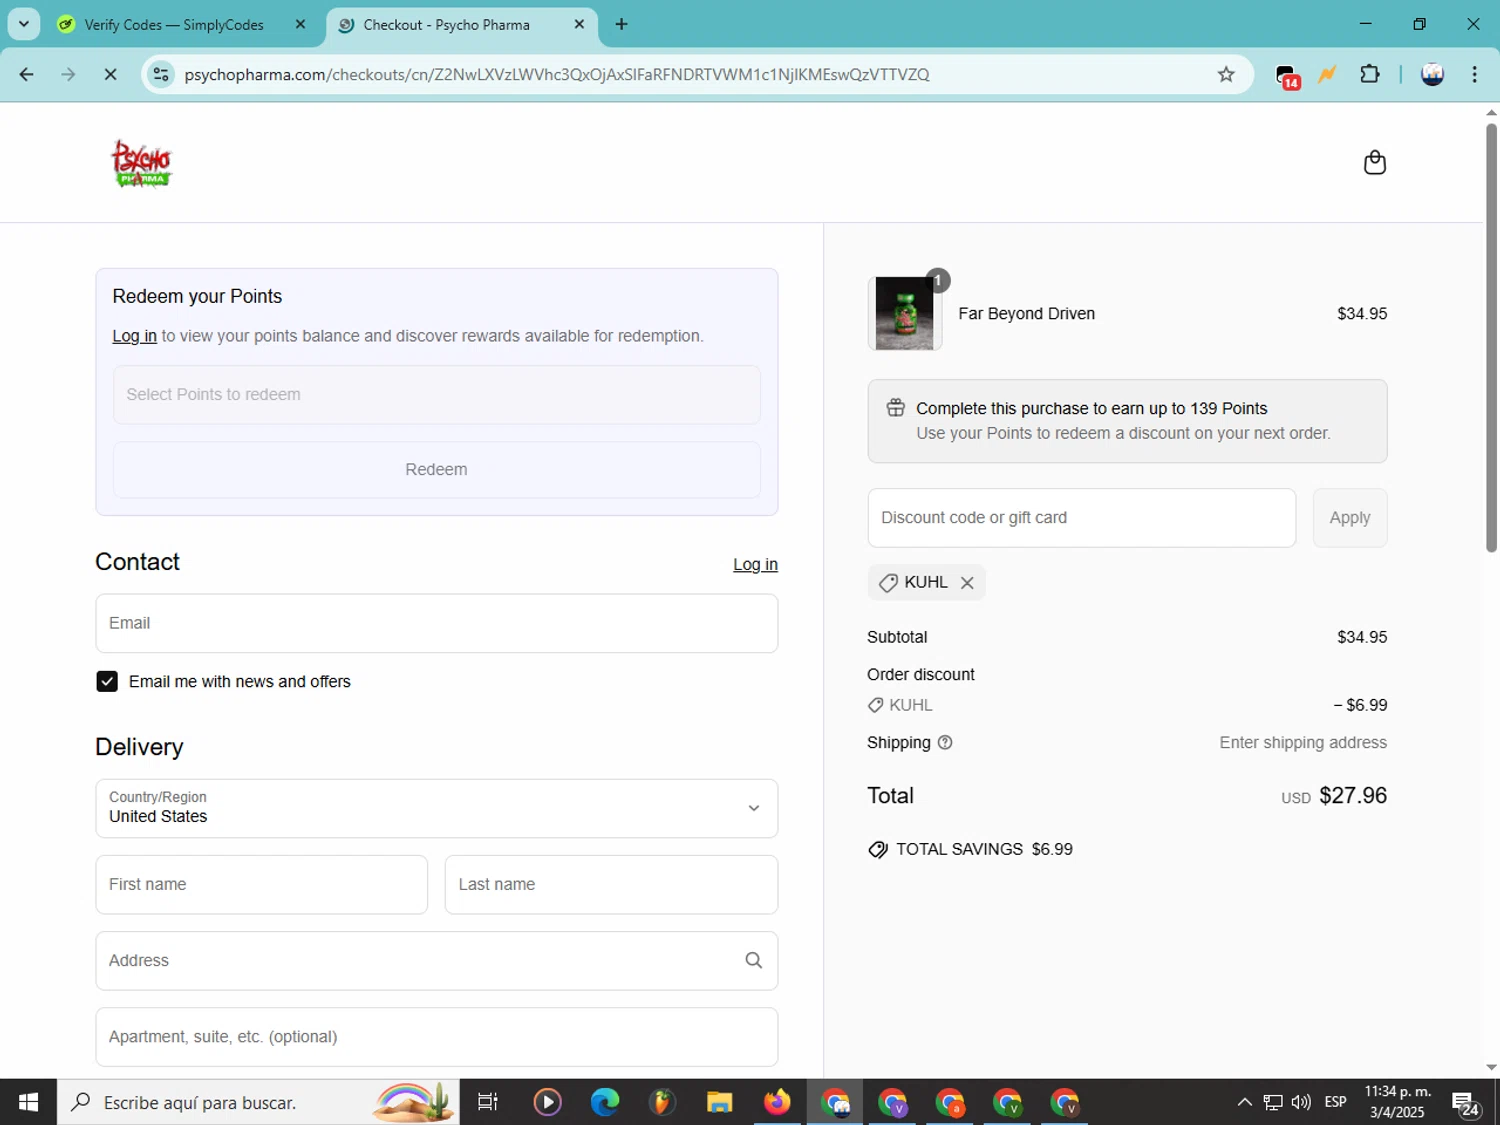Screen dimensions: 1500x1125
Task: Go forward with the arrow button
Action: 68,74
